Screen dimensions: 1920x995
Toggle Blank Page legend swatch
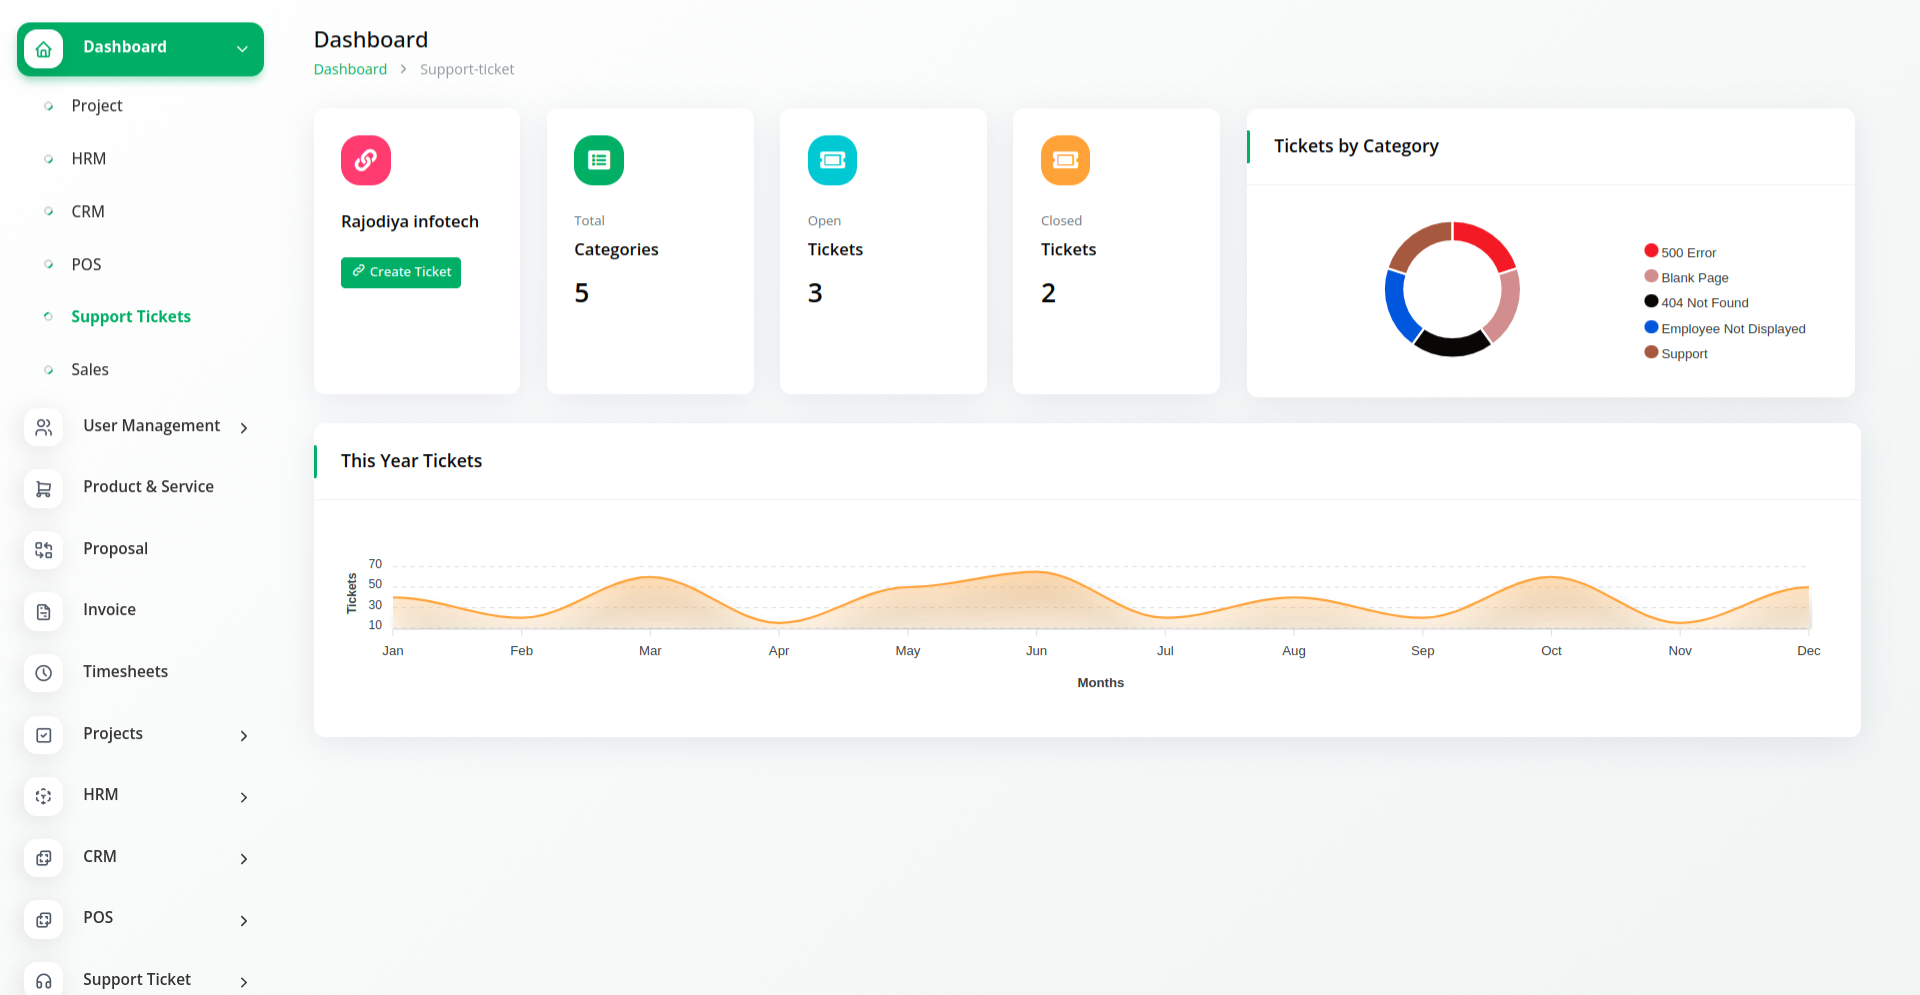1651,276
